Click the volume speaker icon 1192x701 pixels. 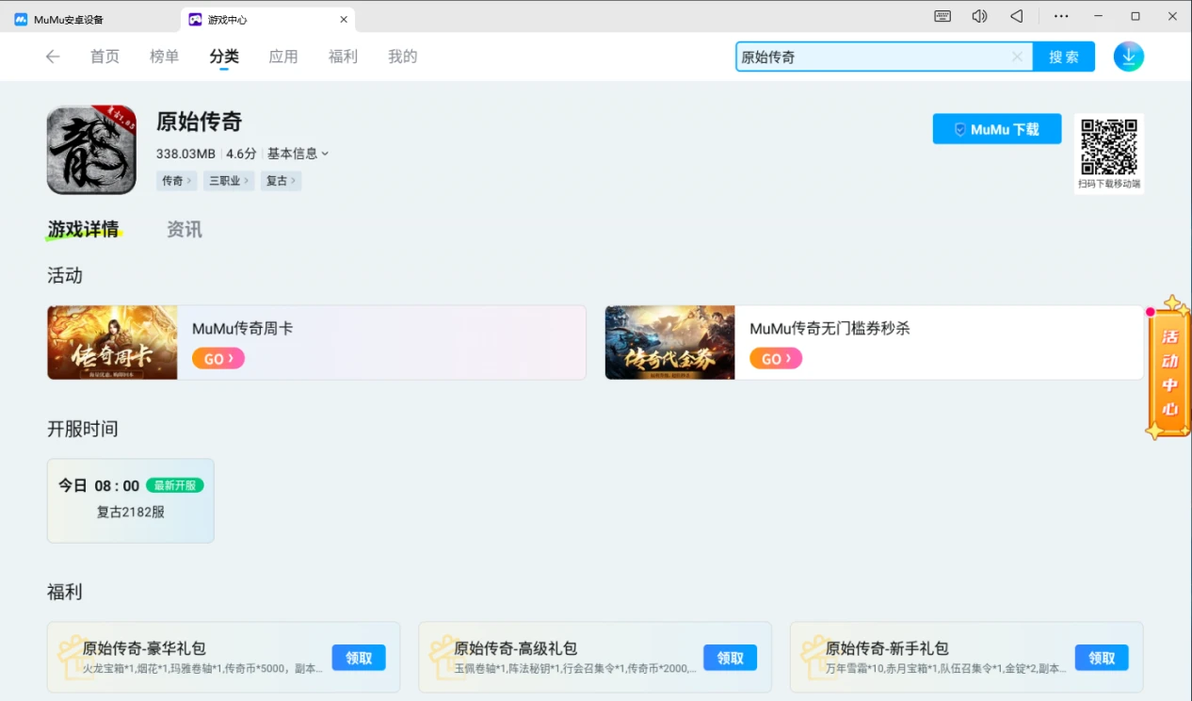(979, 16)
